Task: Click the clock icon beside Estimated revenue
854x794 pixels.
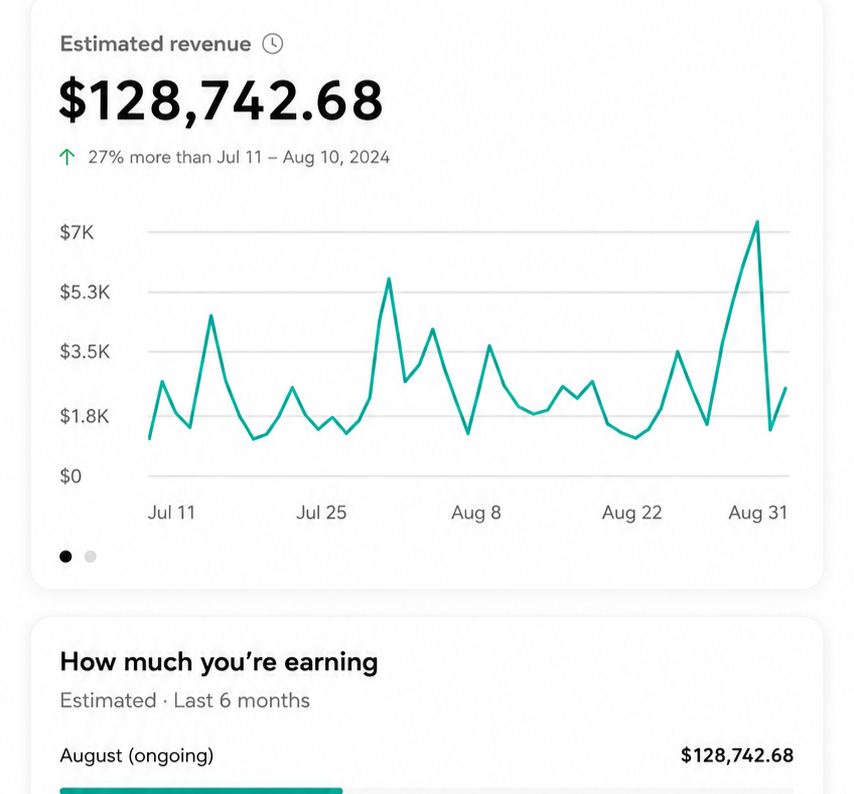Action: [272, 44]
